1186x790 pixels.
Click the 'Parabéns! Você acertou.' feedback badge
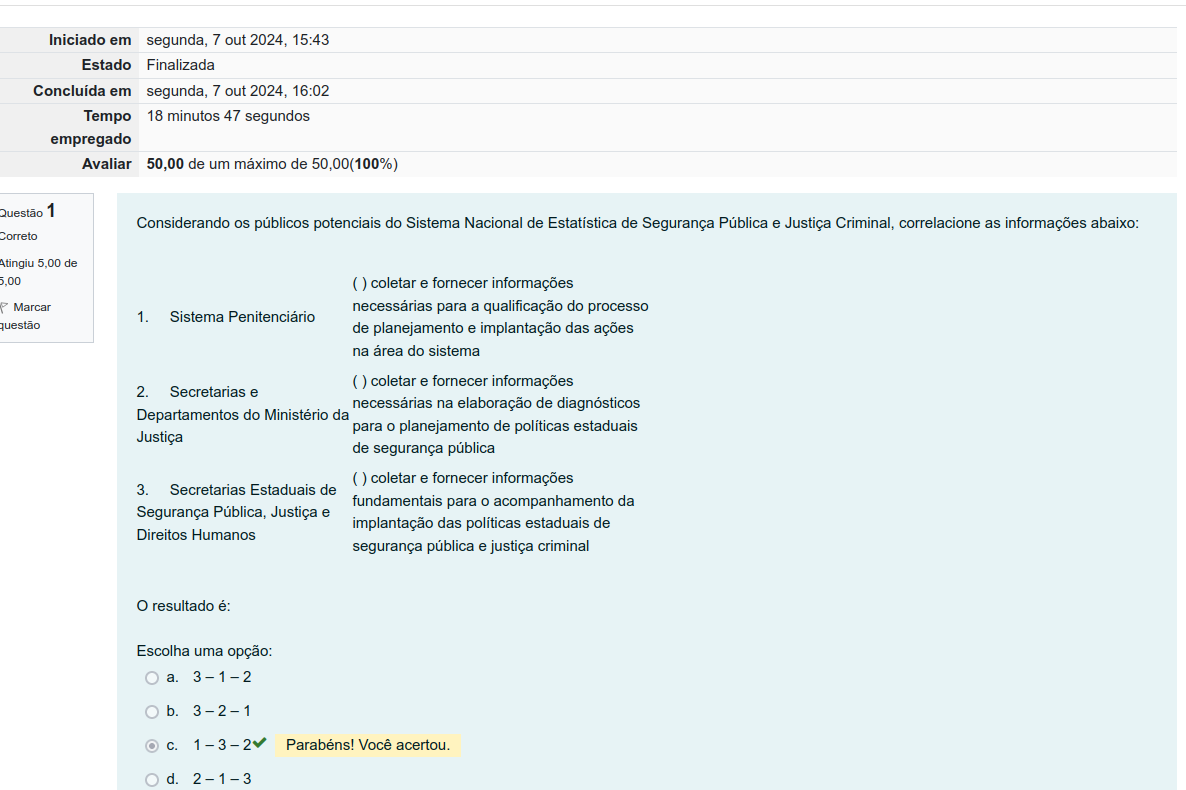(x=368, y=745)
